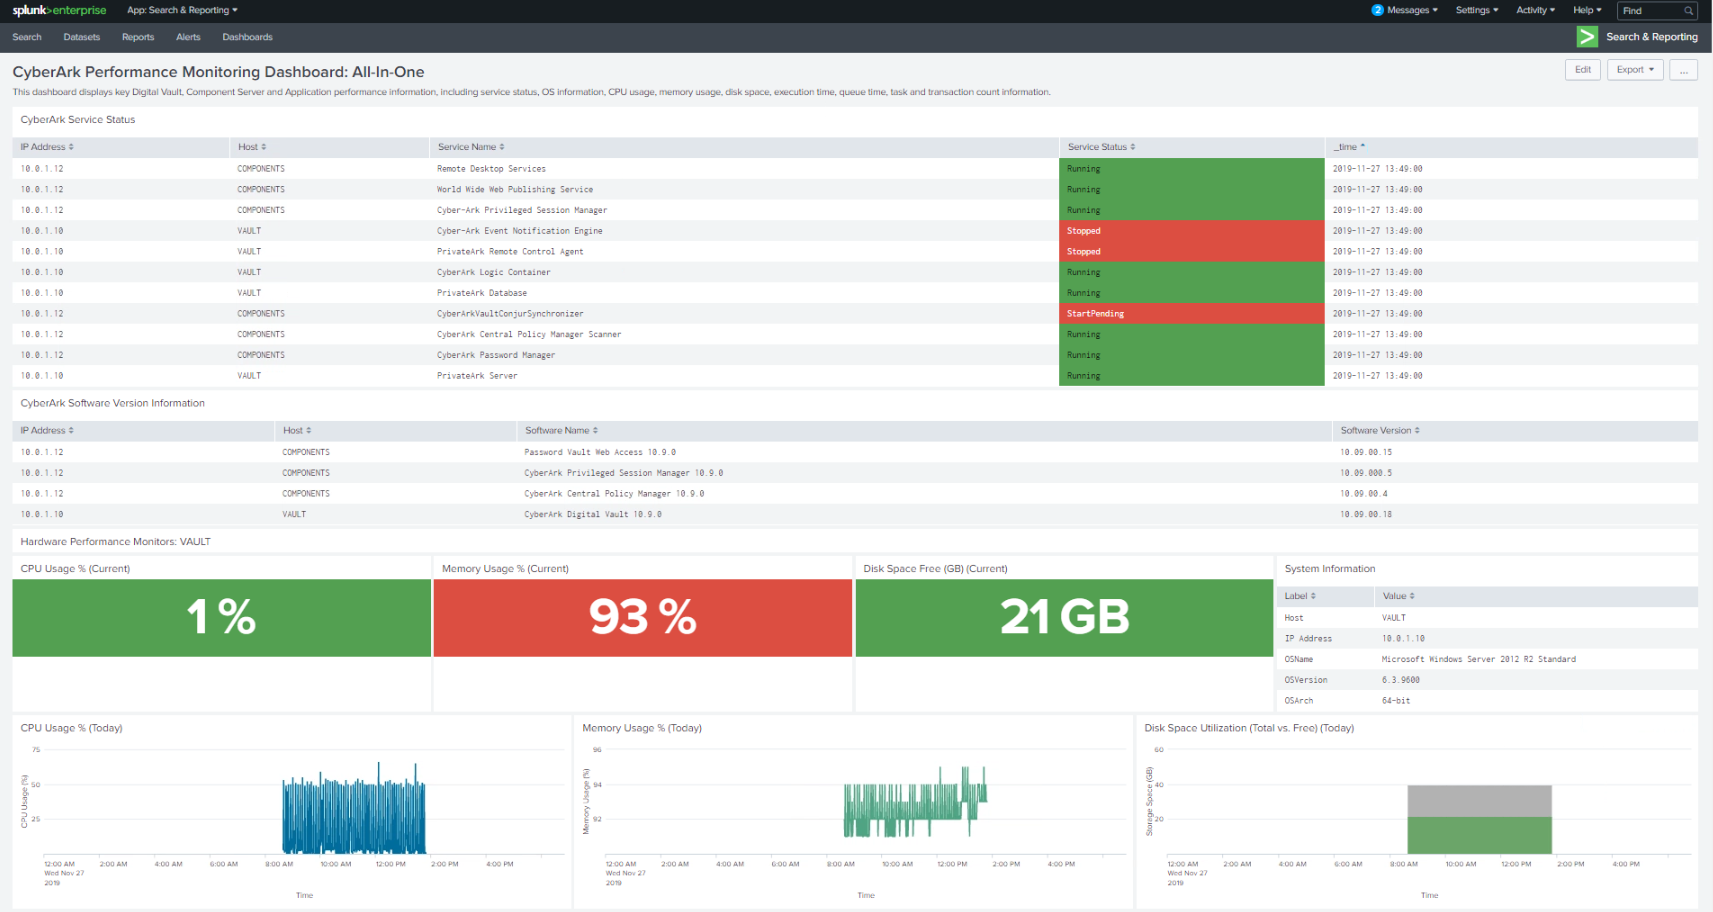Click the 93 % memory usage tile
1713x912 pixels.
tap(642, 618)
